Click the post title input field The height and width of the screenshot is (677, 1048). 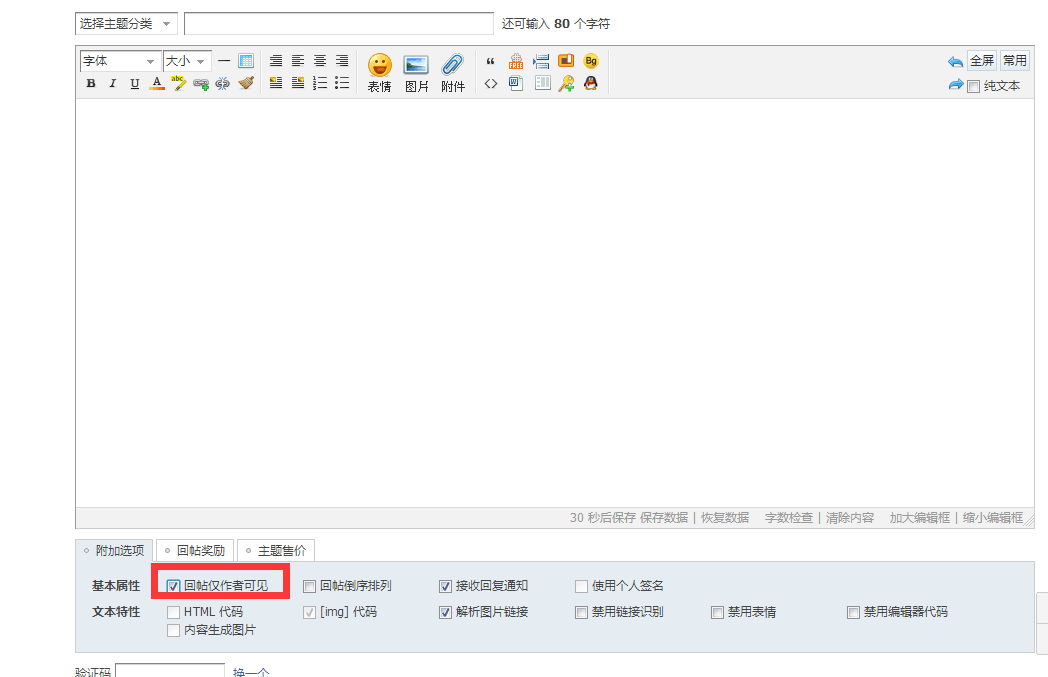(339, 24)
